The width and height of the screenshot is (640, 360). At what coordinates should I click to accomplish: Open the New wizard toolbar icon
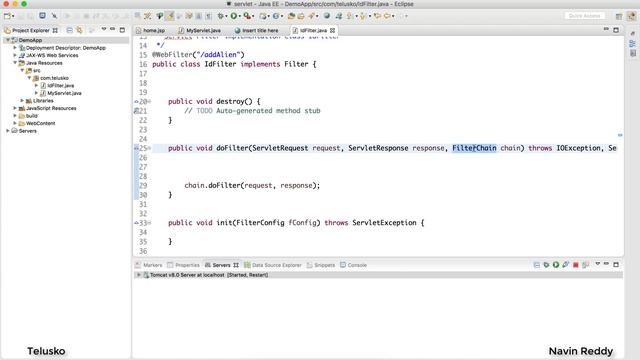click(7, 16)
